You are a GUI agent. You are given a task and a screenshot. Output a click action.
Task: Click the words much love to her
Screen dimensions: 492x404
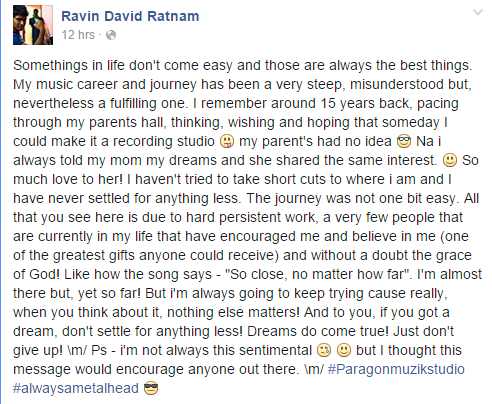pyautogui.click(x=68, y=180)
